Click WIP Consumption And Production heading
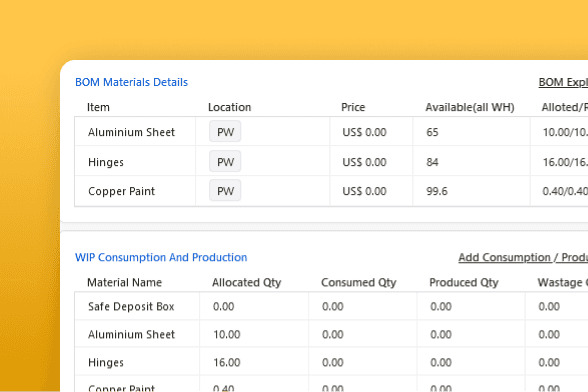 pos(161,257)
